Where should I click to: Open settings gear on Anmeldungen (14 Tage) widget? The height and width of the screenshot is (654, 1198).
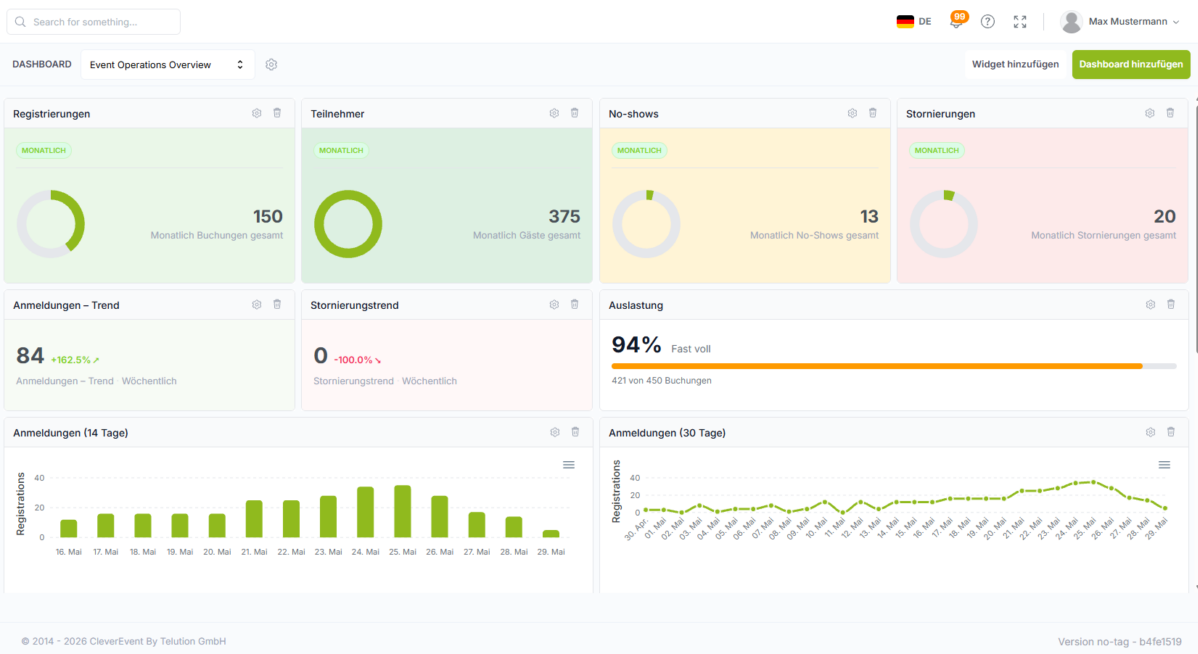pos(555,432)
